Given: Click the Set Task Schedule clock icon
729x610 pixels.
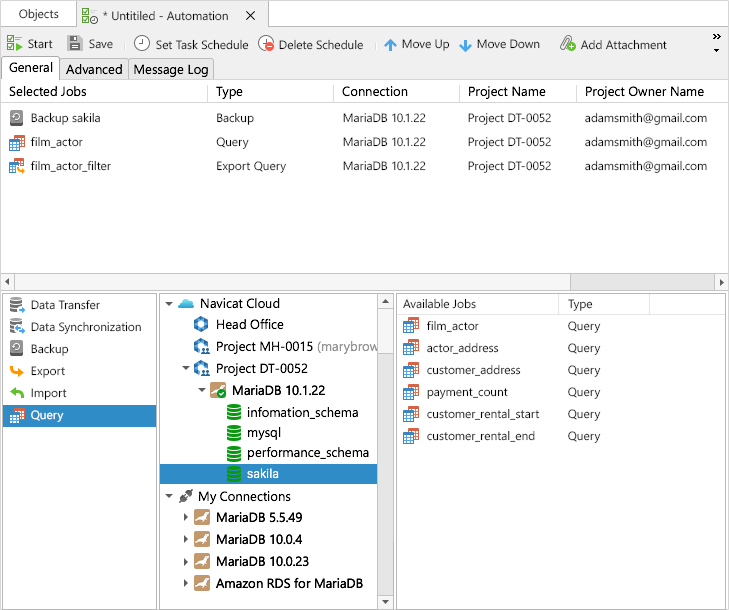Looking at the screenshot, I should (142, 44).
